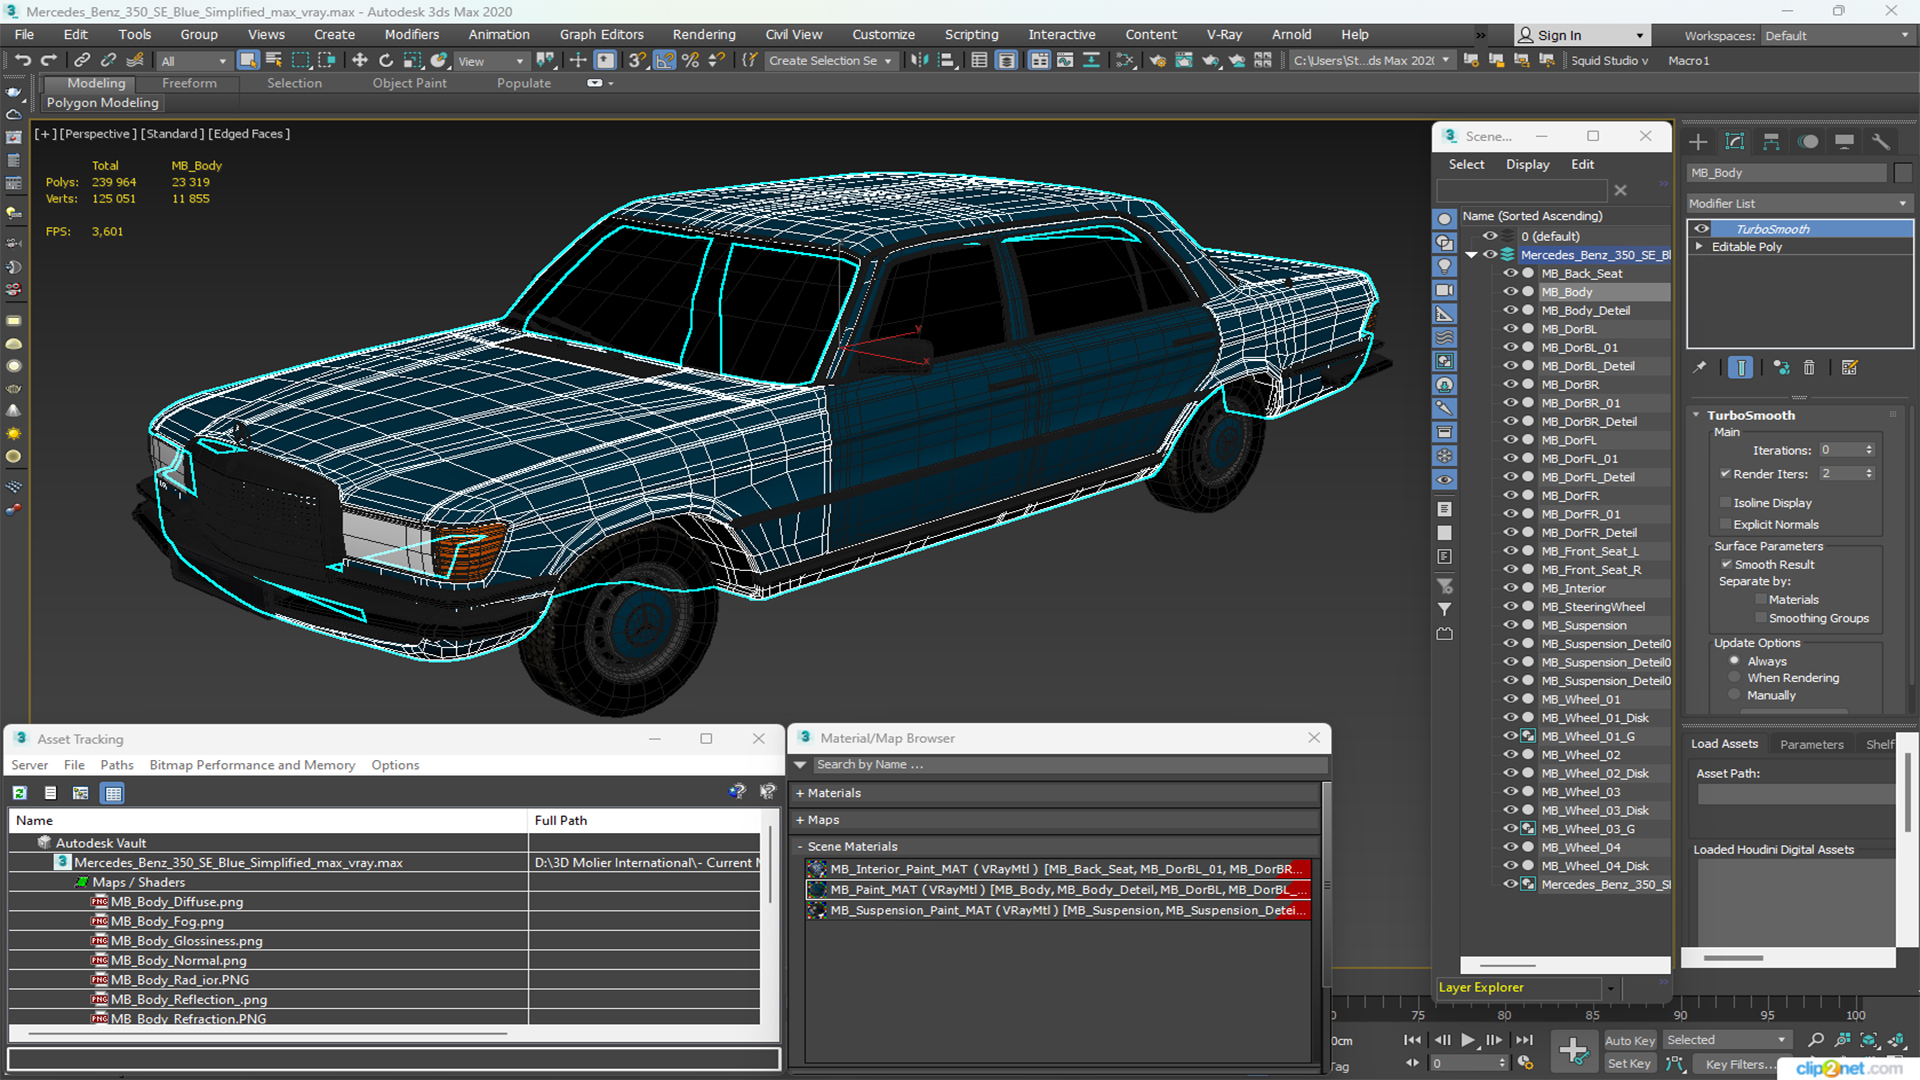Enable Isoline Display checkbox
Screen dimensions: 1920x1080
coord(1725,503)
